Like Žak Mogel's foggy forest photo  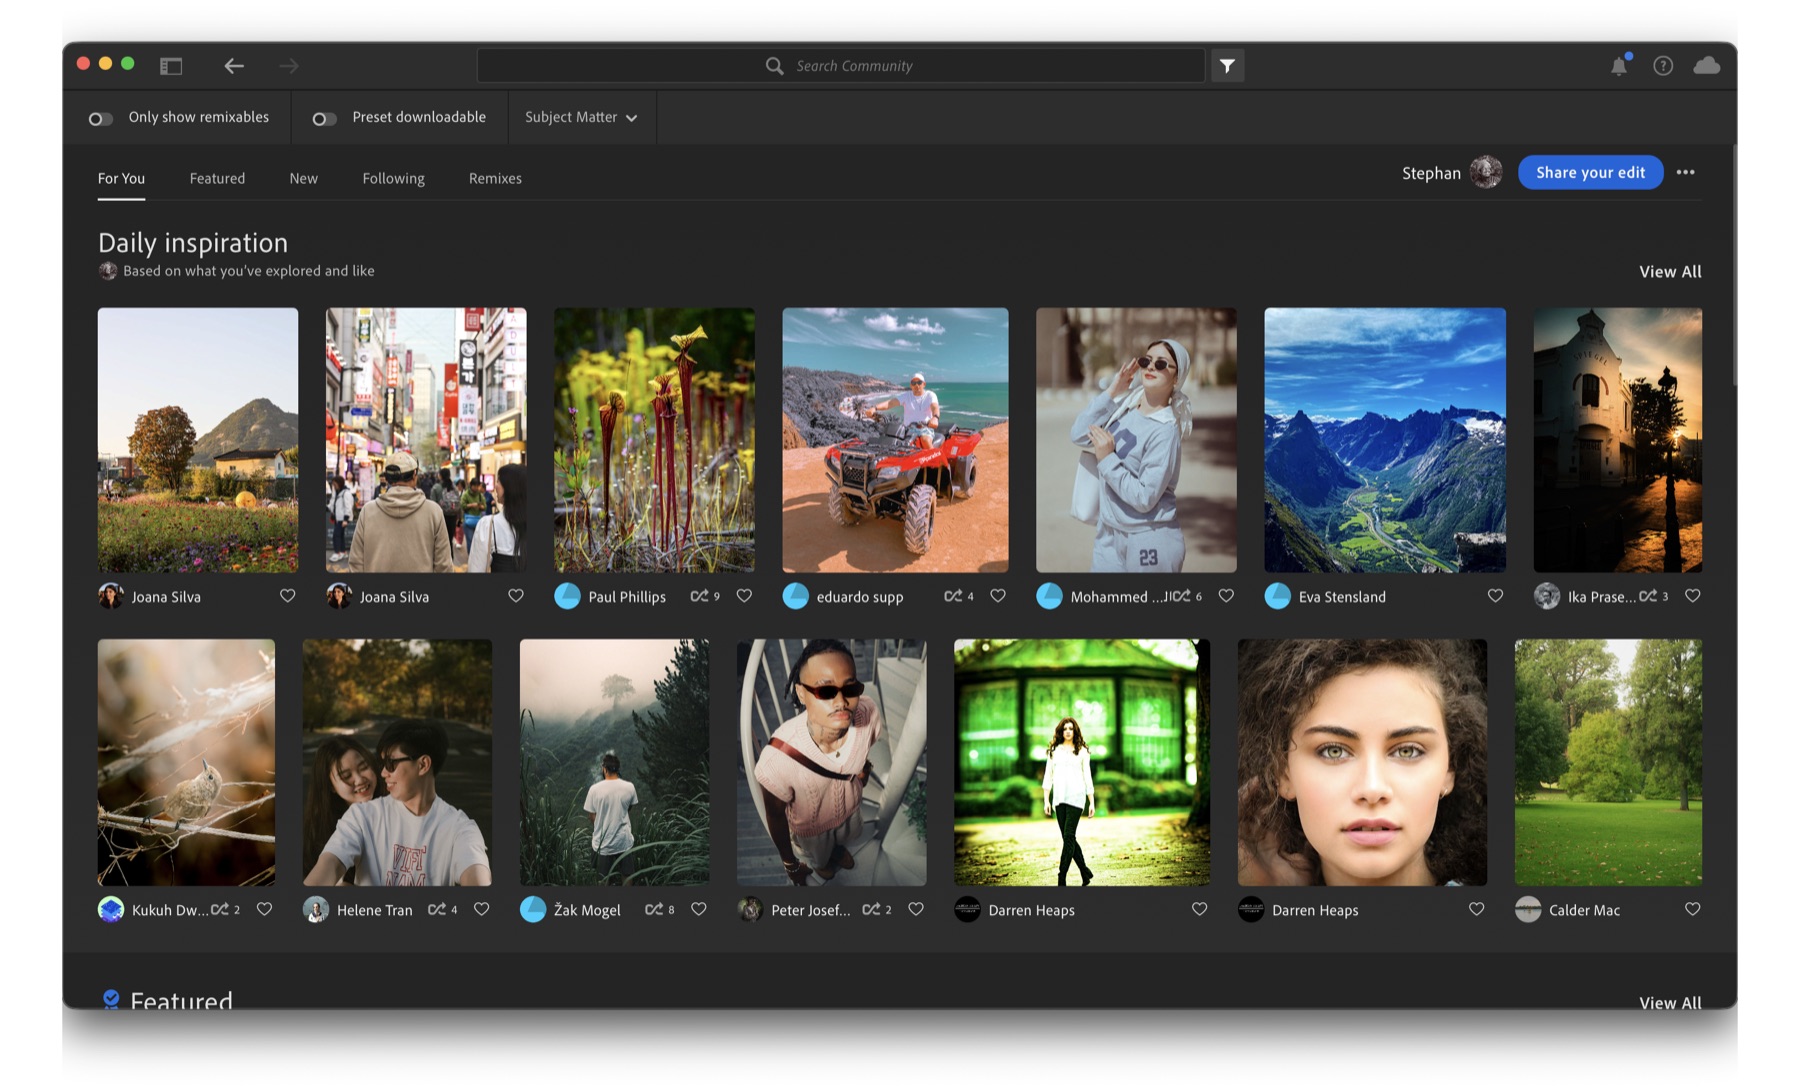pyautogui.click(x=699, y=909)
